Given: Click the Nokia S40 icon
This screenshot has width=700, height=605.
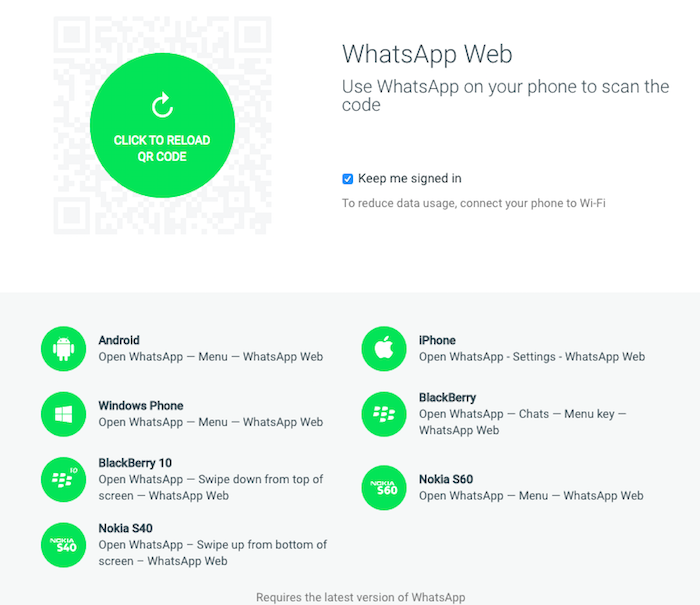Looking at the screenshot, I should [x=63, y=545].
